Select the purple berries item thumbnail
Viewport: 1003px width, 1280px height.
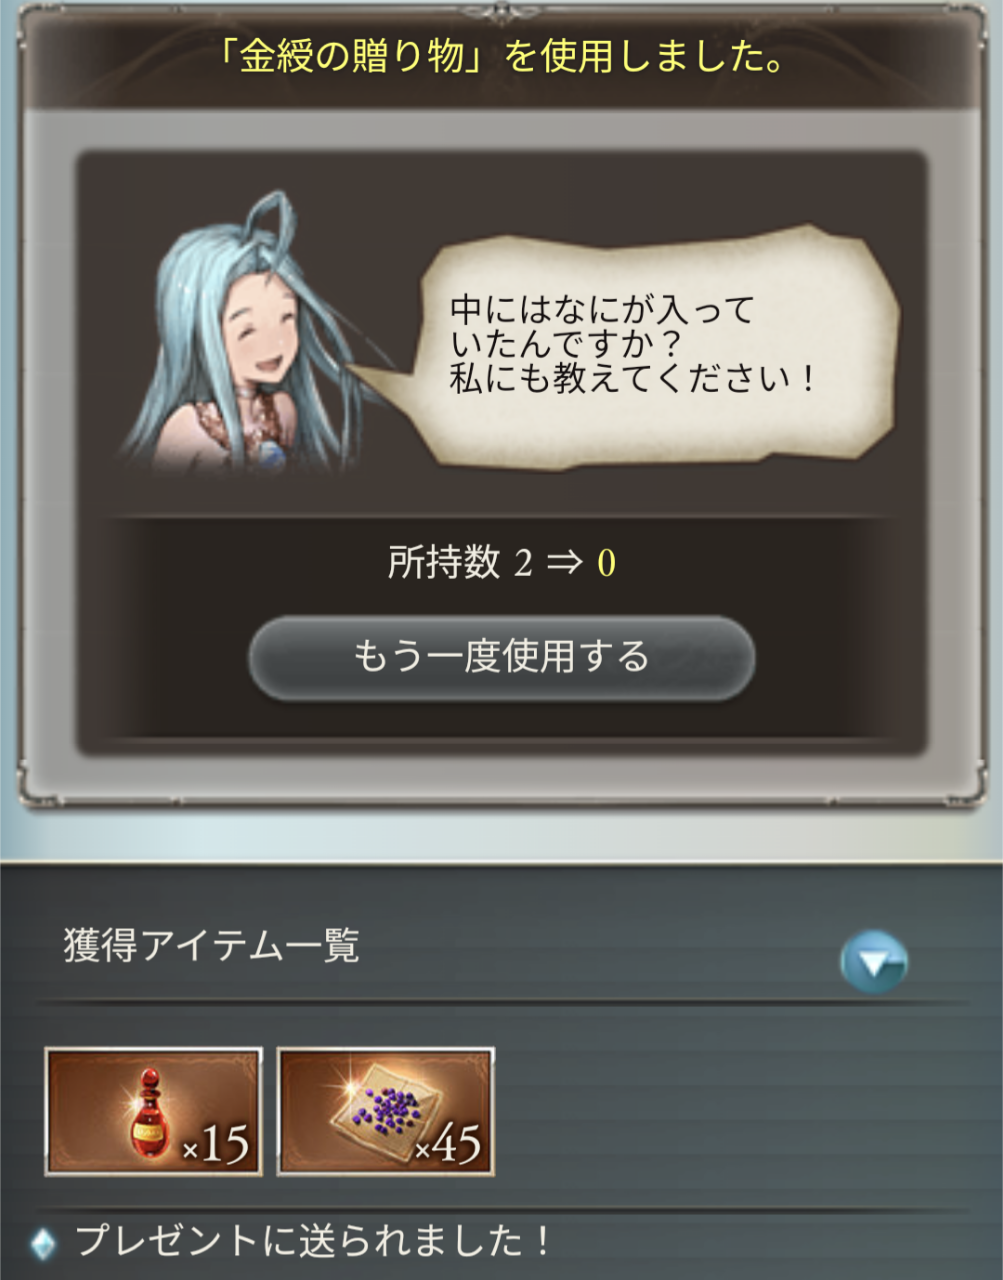386,1111
